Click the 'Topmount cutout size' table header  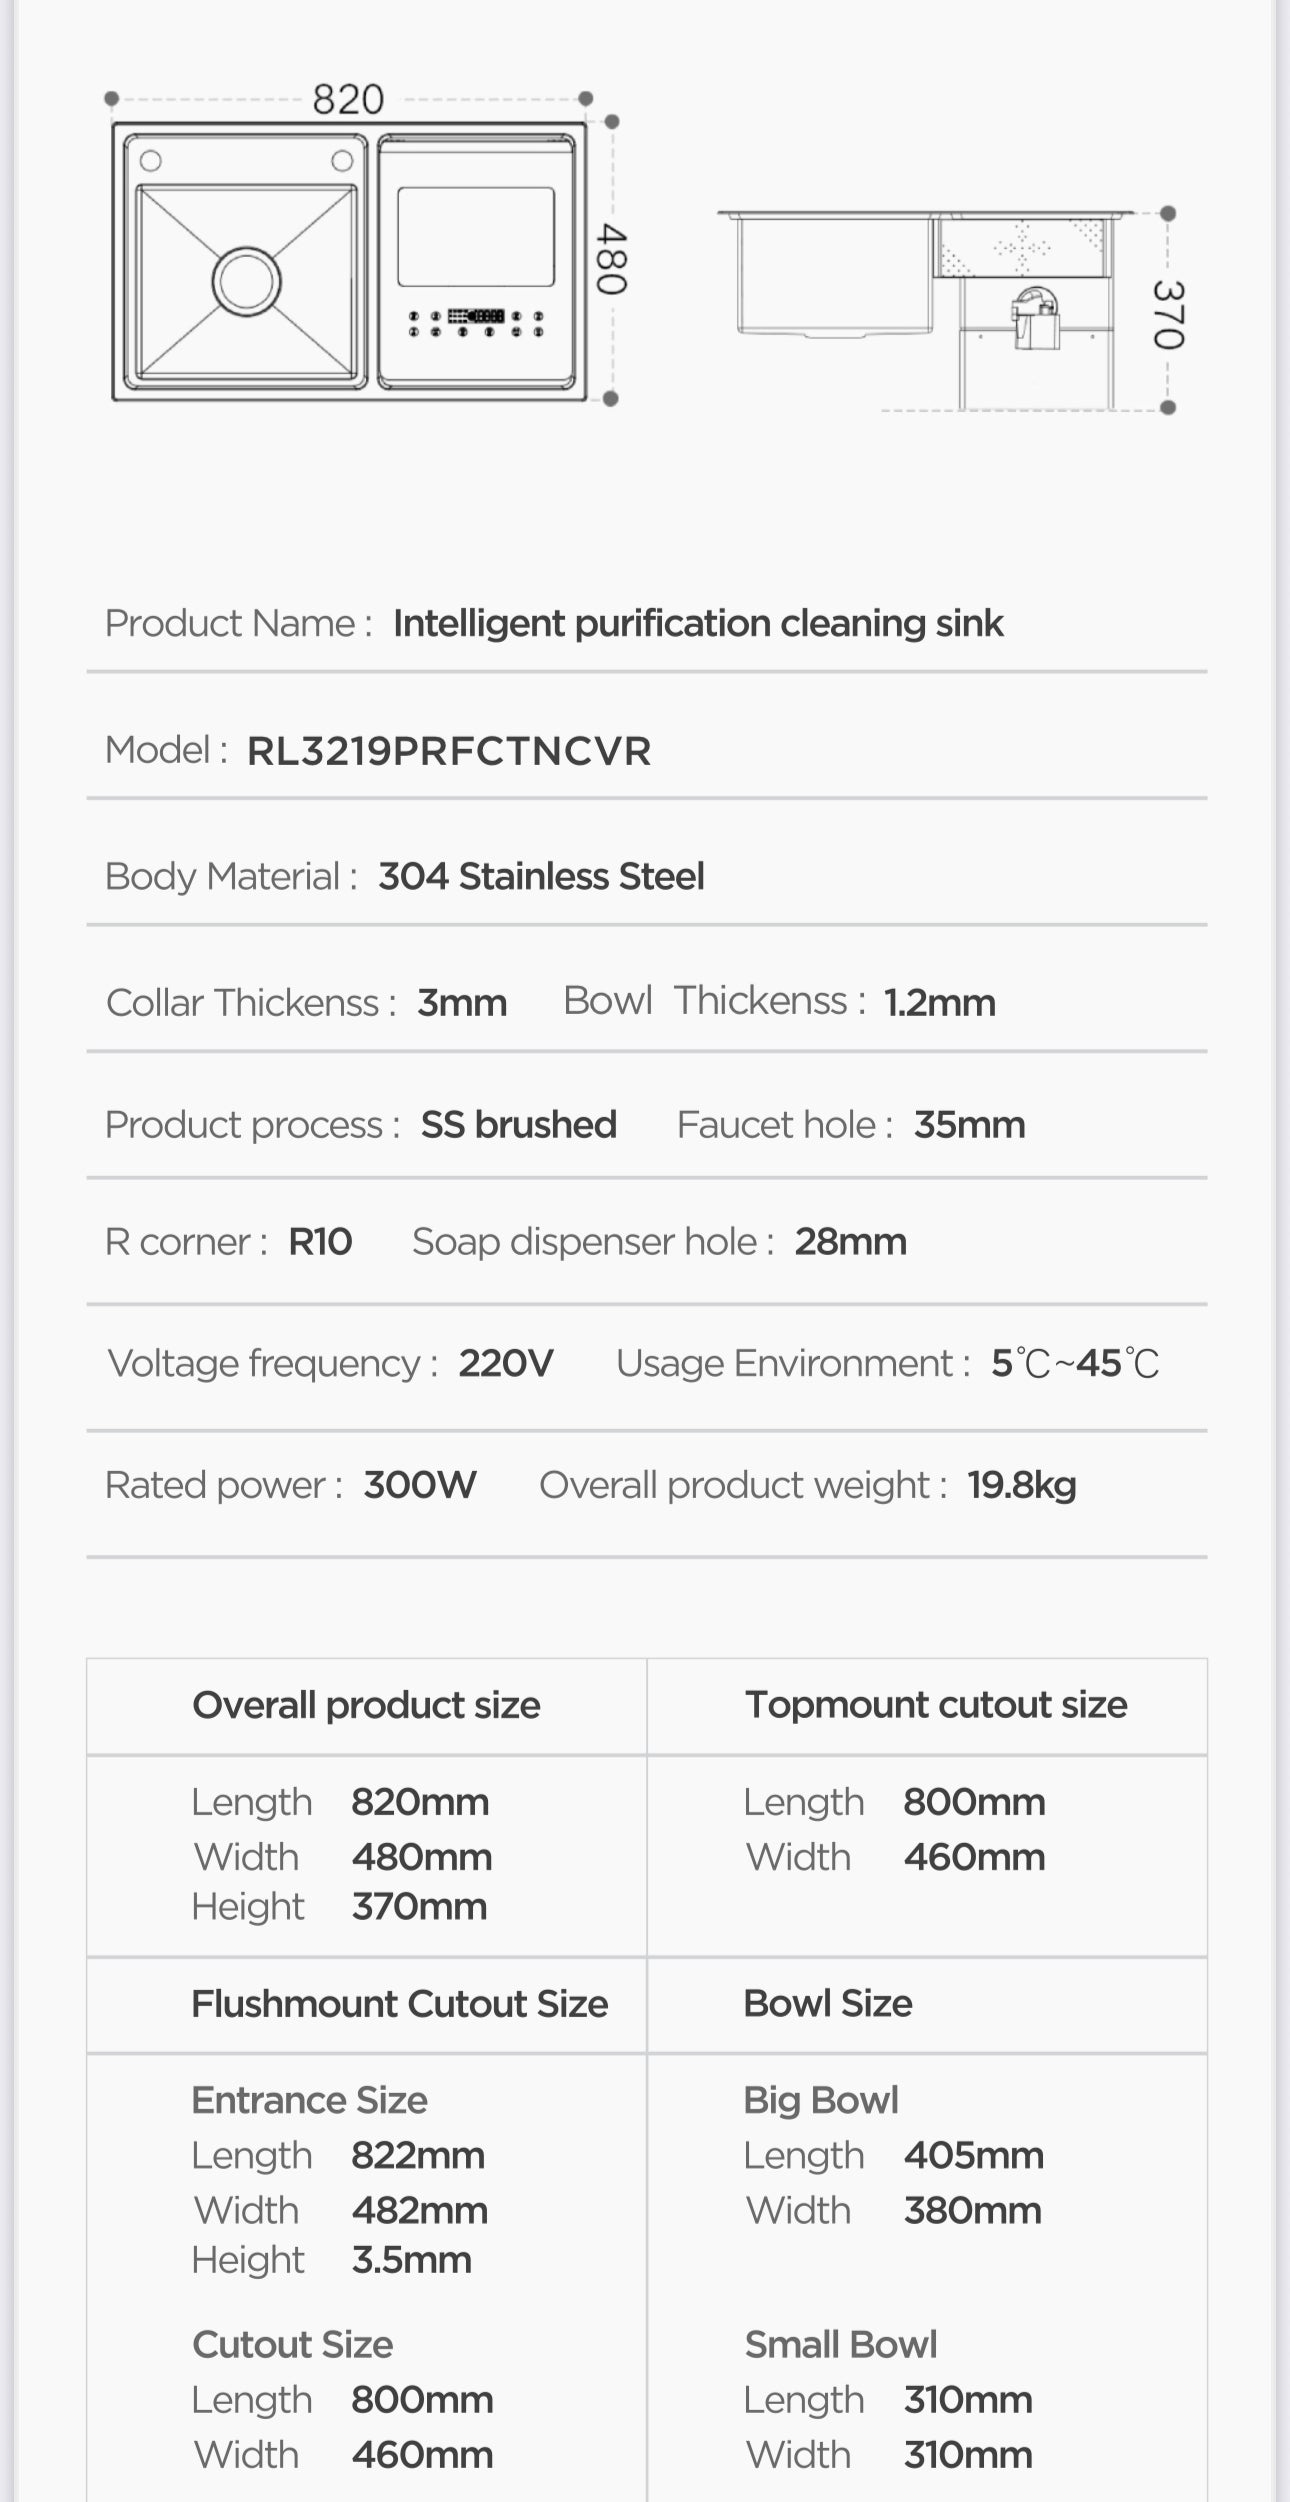pyautogui.click(x=936, y=1705)
